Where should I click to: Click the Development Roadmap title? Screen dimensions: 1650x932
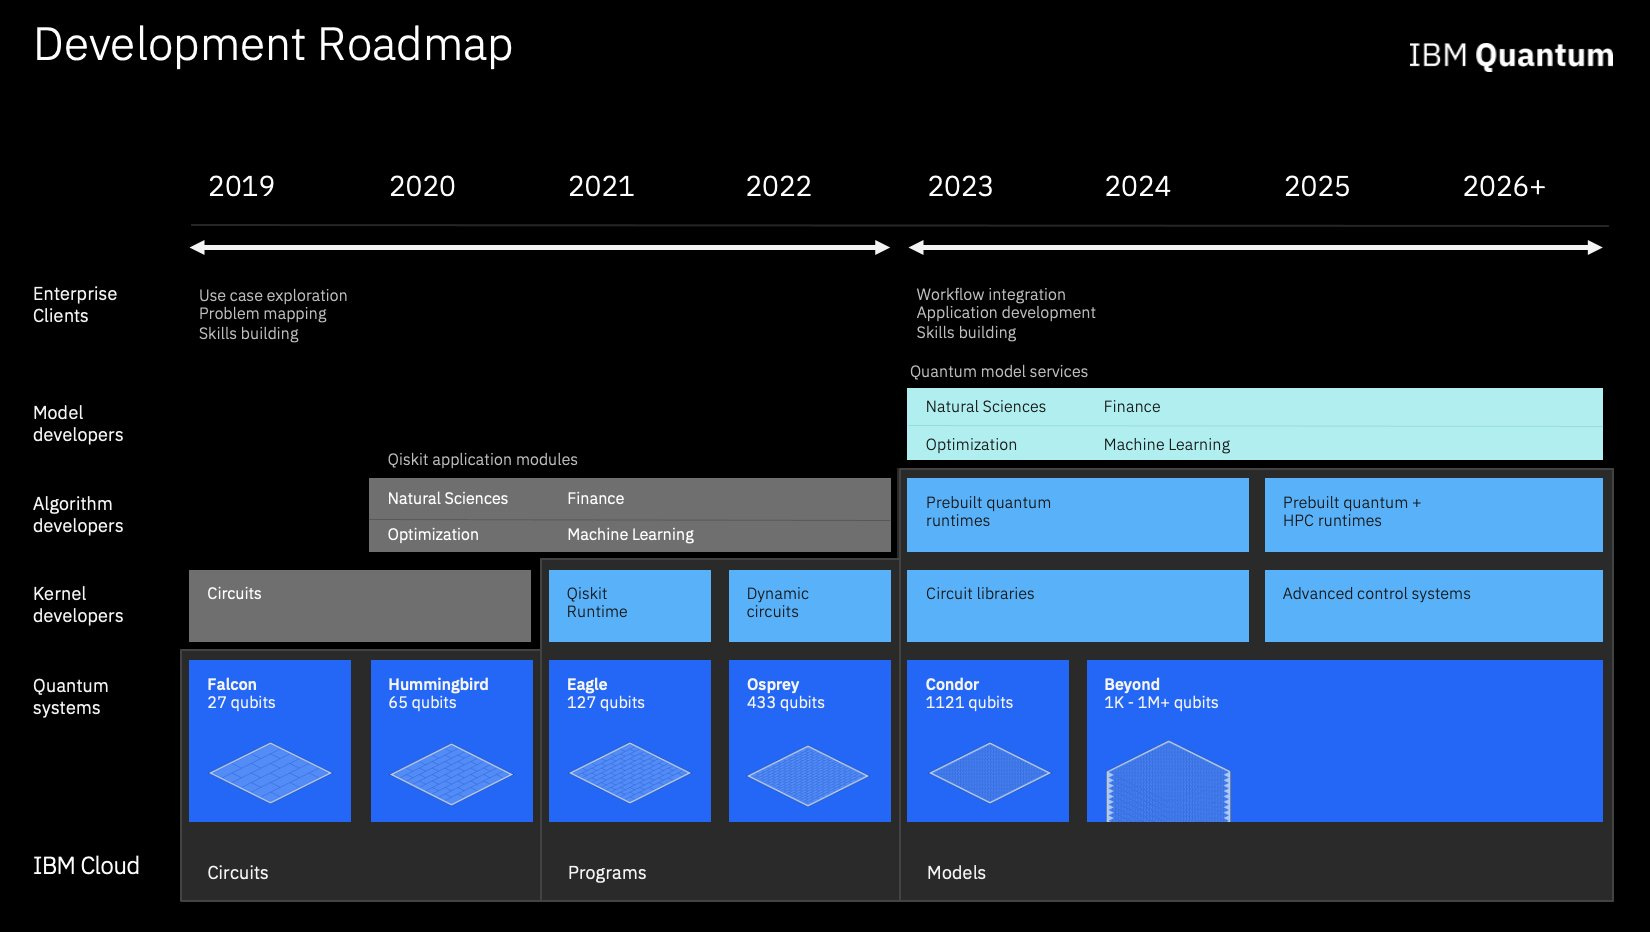point(273,46)
